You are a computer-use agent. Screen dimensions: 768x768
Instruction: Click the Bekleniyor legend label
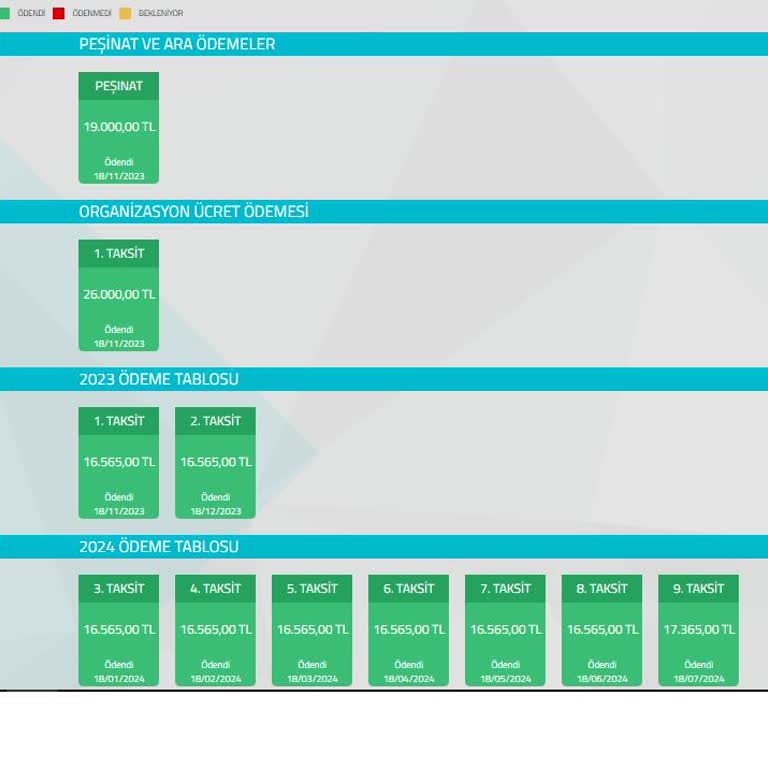tap(160, 13)
